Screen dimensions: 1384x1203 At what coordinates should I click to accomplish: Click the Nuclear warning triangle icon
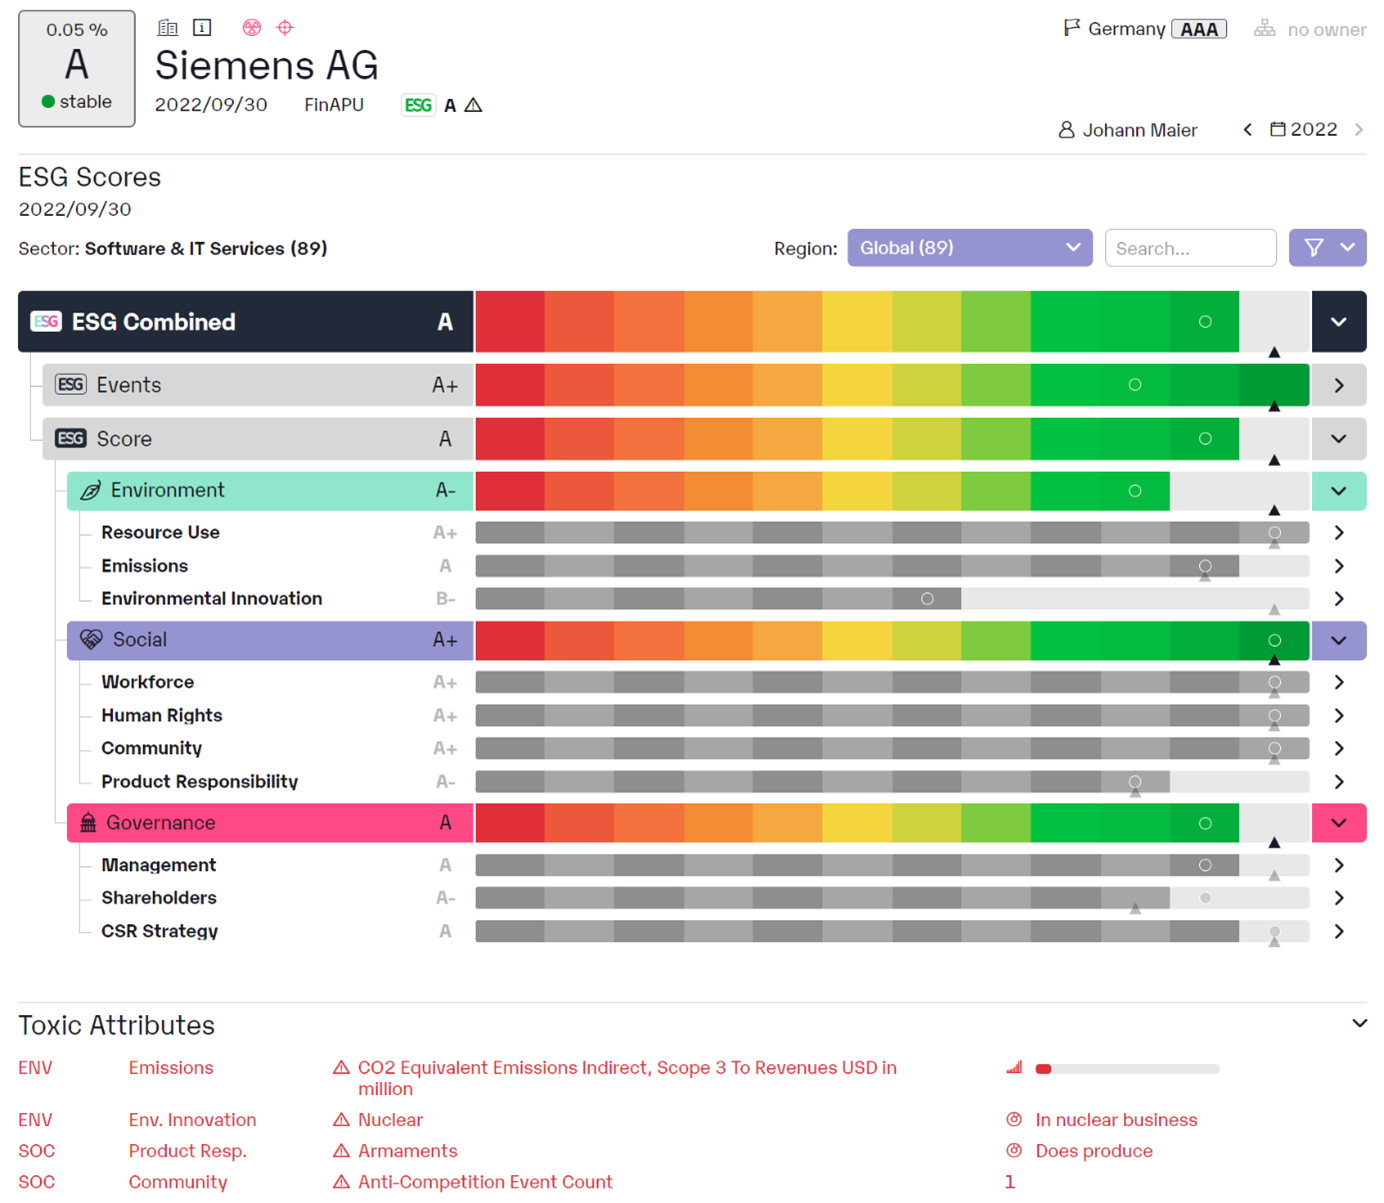(x=341, y=1120)
